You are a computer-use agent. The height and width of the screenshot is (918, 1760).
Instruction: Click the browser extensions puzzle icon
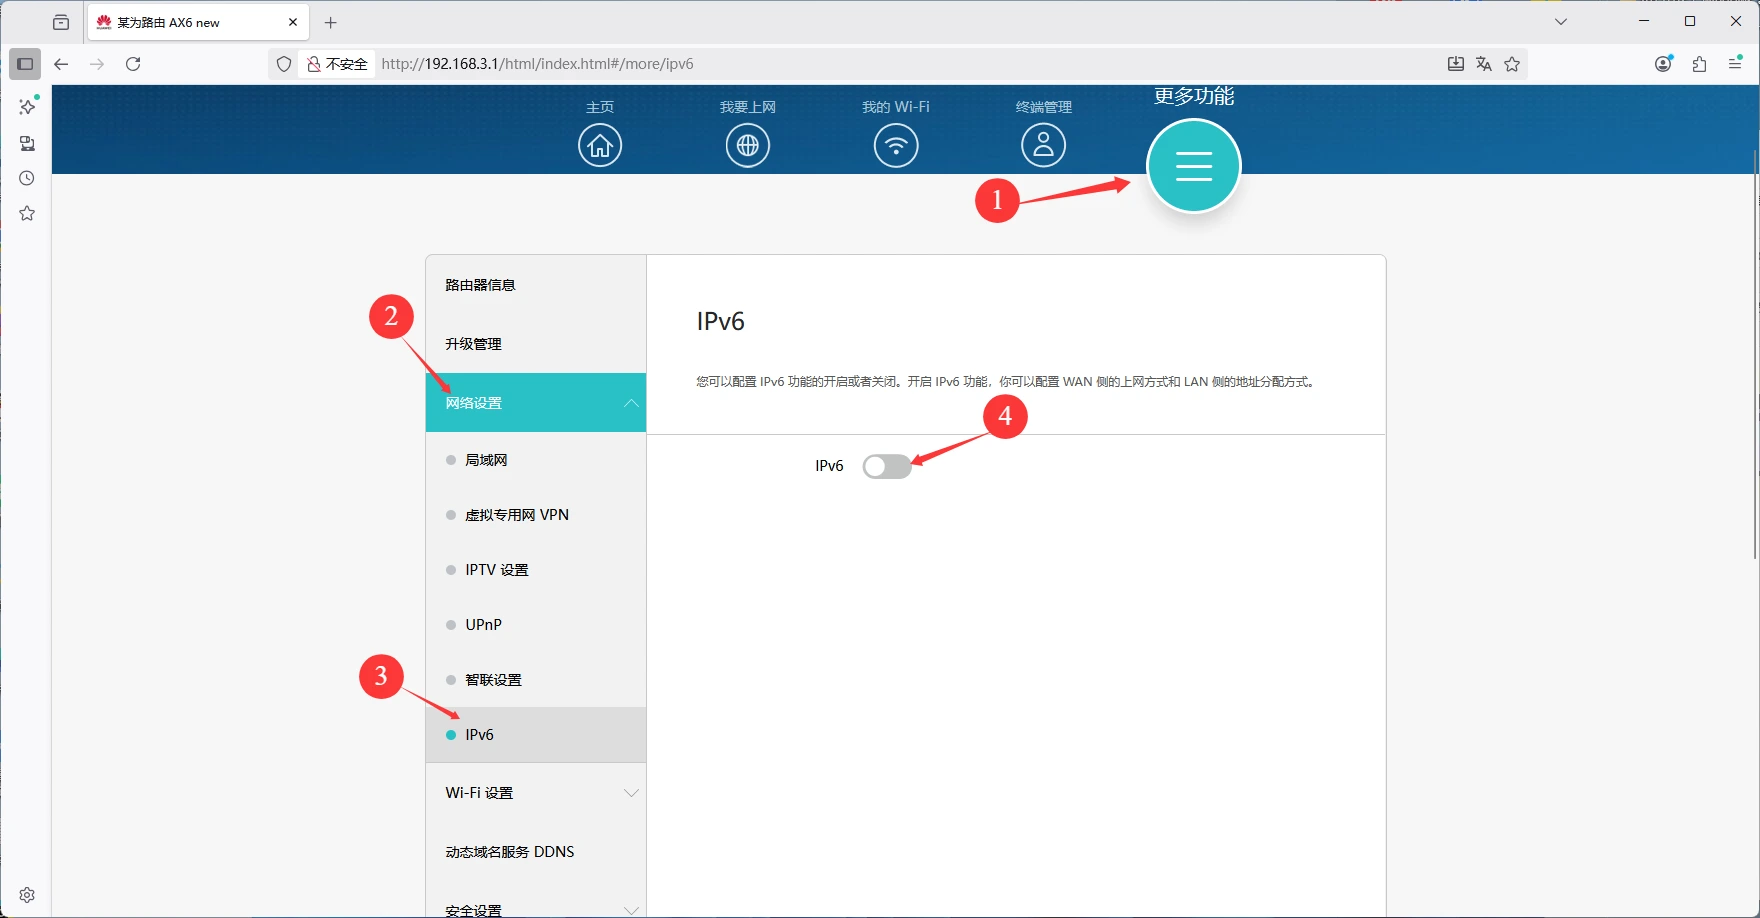point(1699,64)
